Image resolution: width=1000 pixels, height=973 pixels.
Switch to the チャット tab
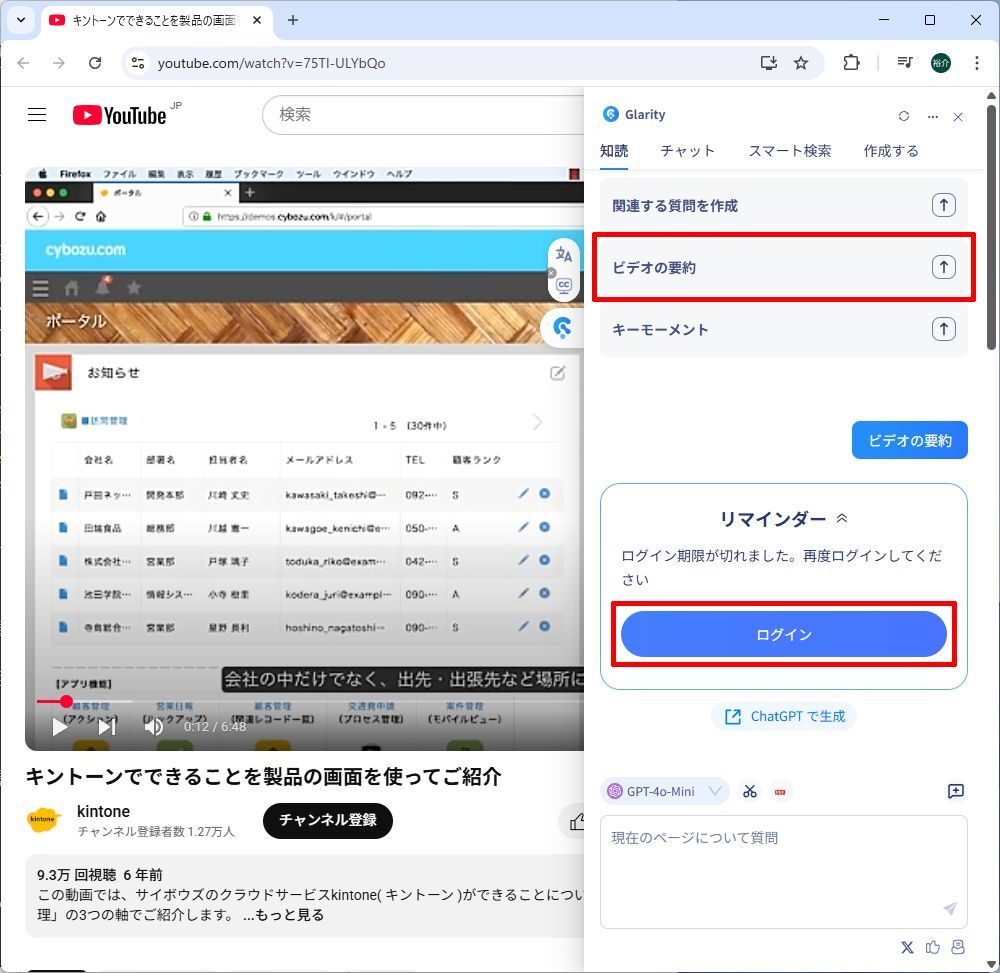[x=688, y=151]
